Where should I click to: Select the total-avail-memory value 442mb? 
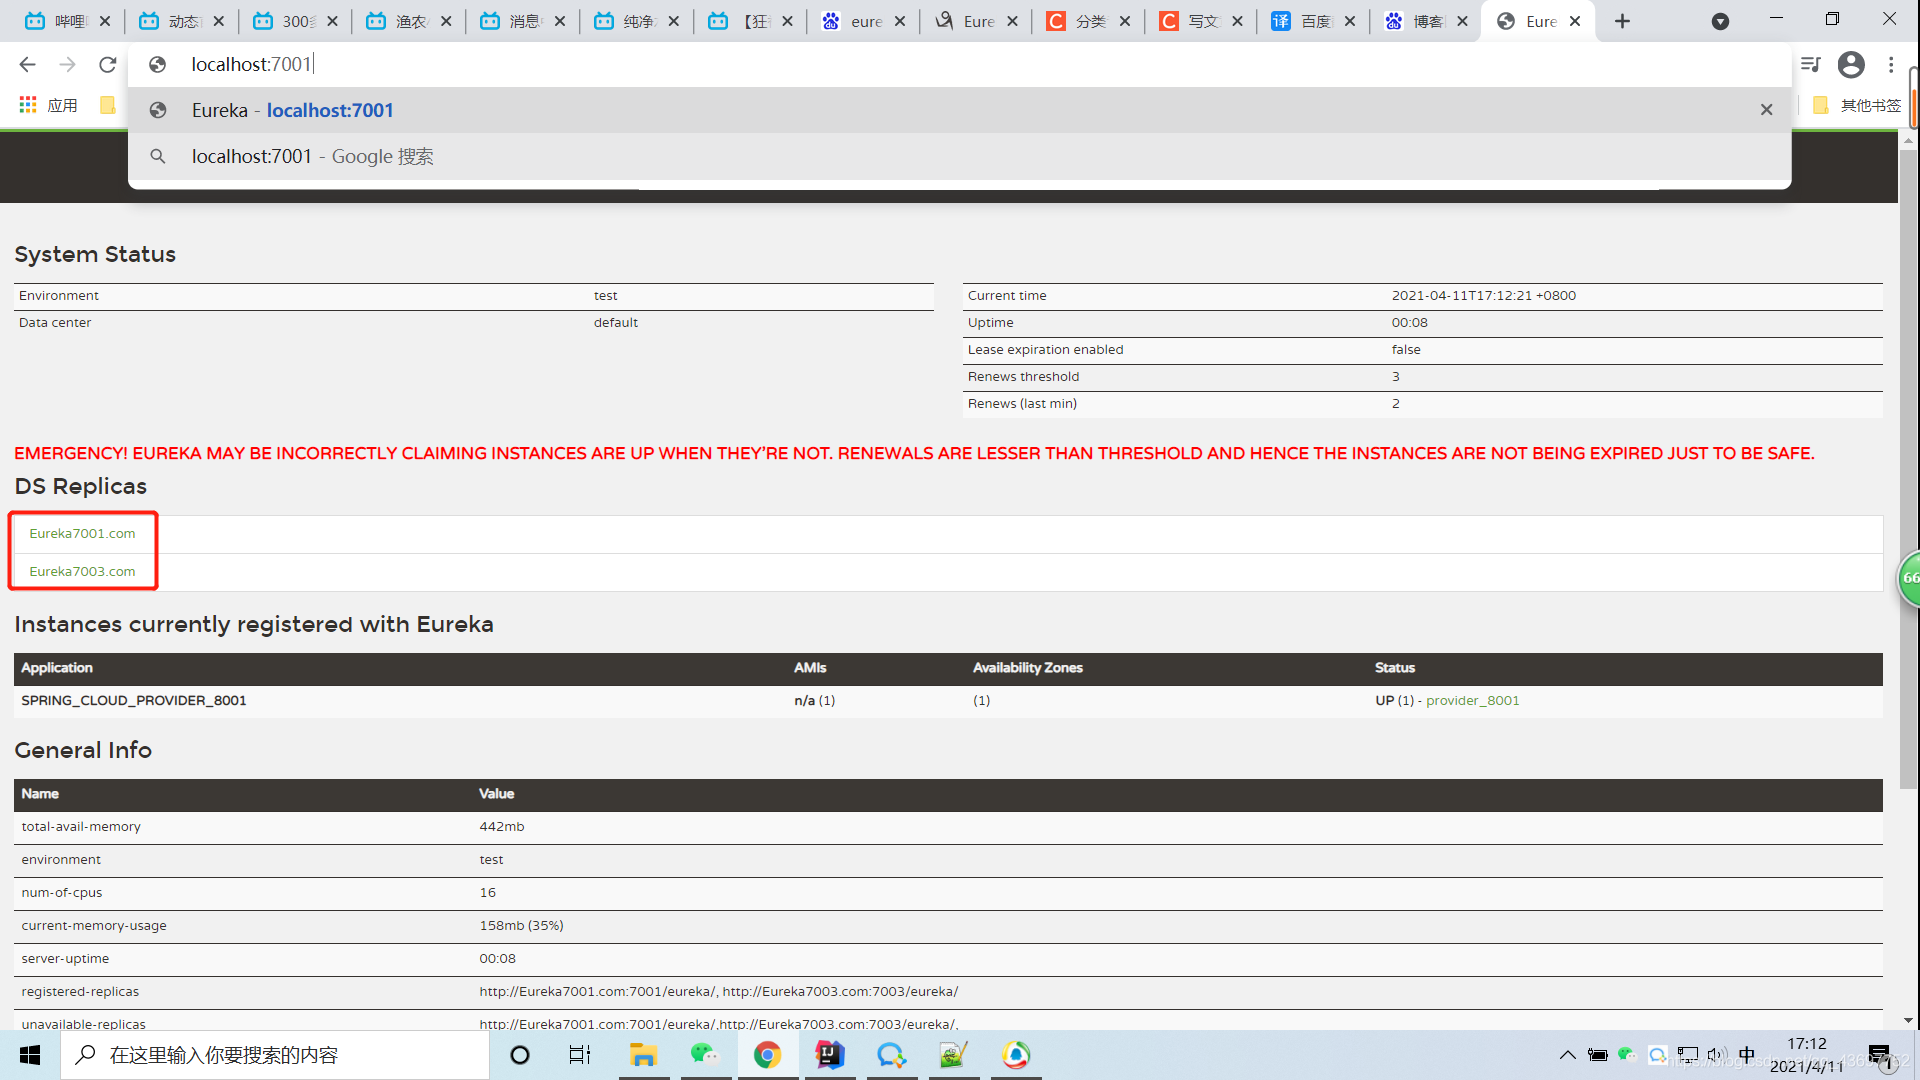pos(501,826)
